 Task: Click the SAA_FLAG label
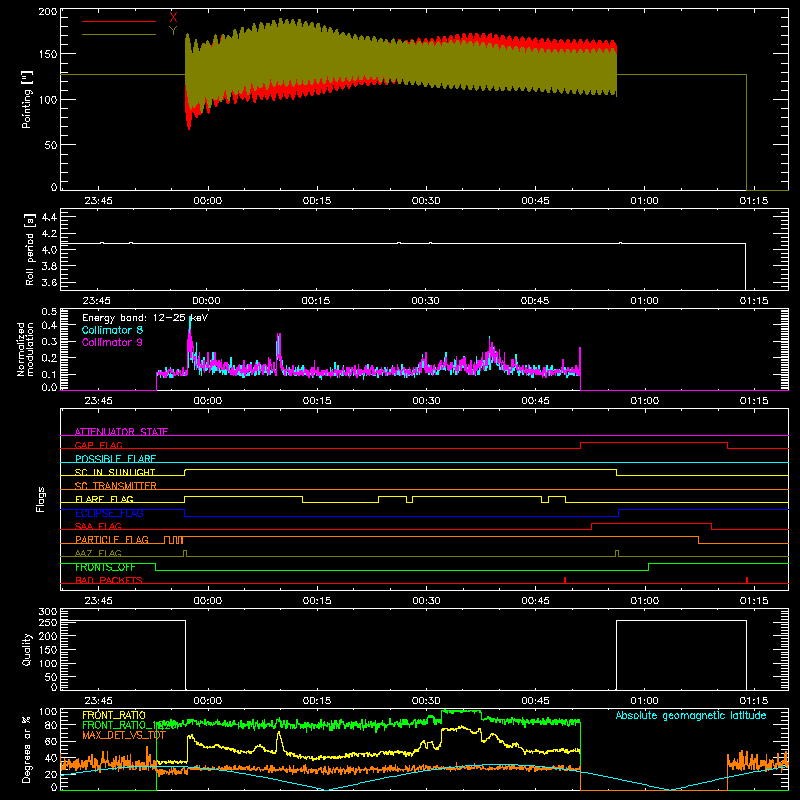pos(98,526)
